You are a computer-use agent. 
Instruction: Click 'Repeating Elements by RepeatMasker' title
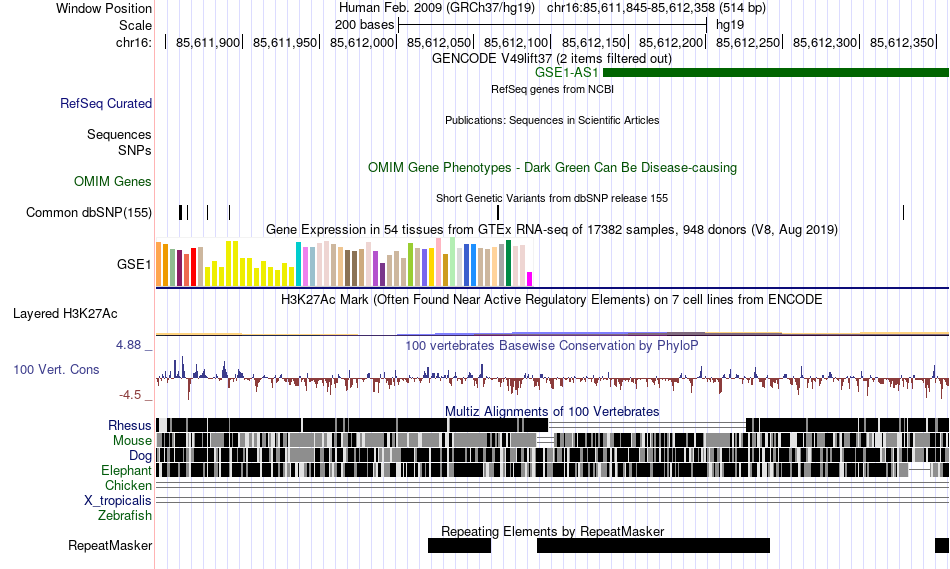pos(552,531)
